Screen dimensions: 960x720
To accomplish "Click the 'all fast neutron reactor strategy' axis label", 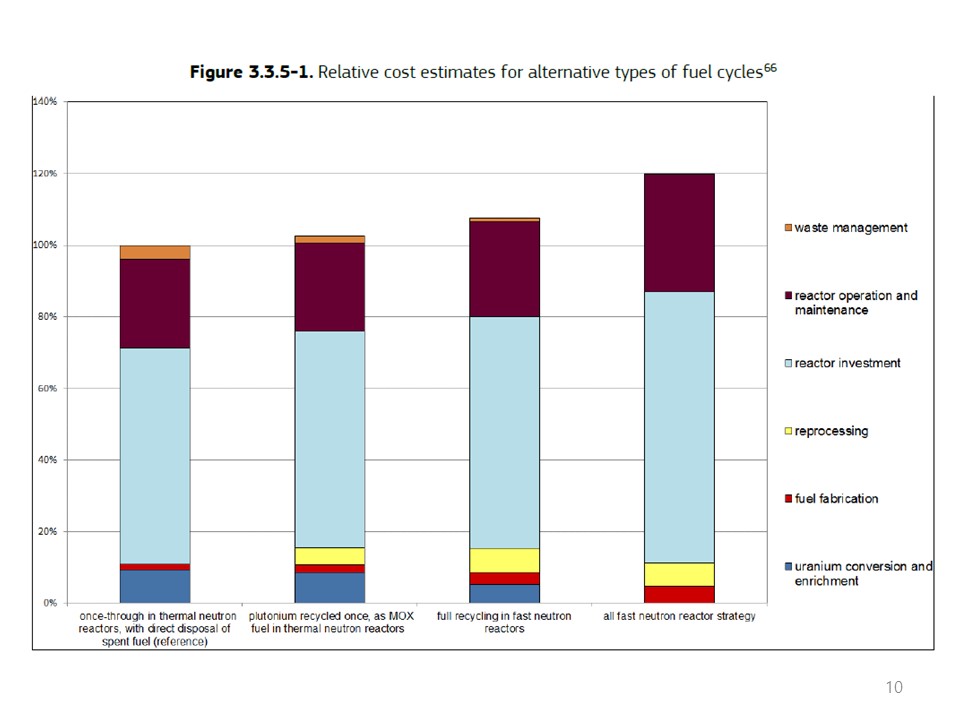I will (x=679, y=617).
